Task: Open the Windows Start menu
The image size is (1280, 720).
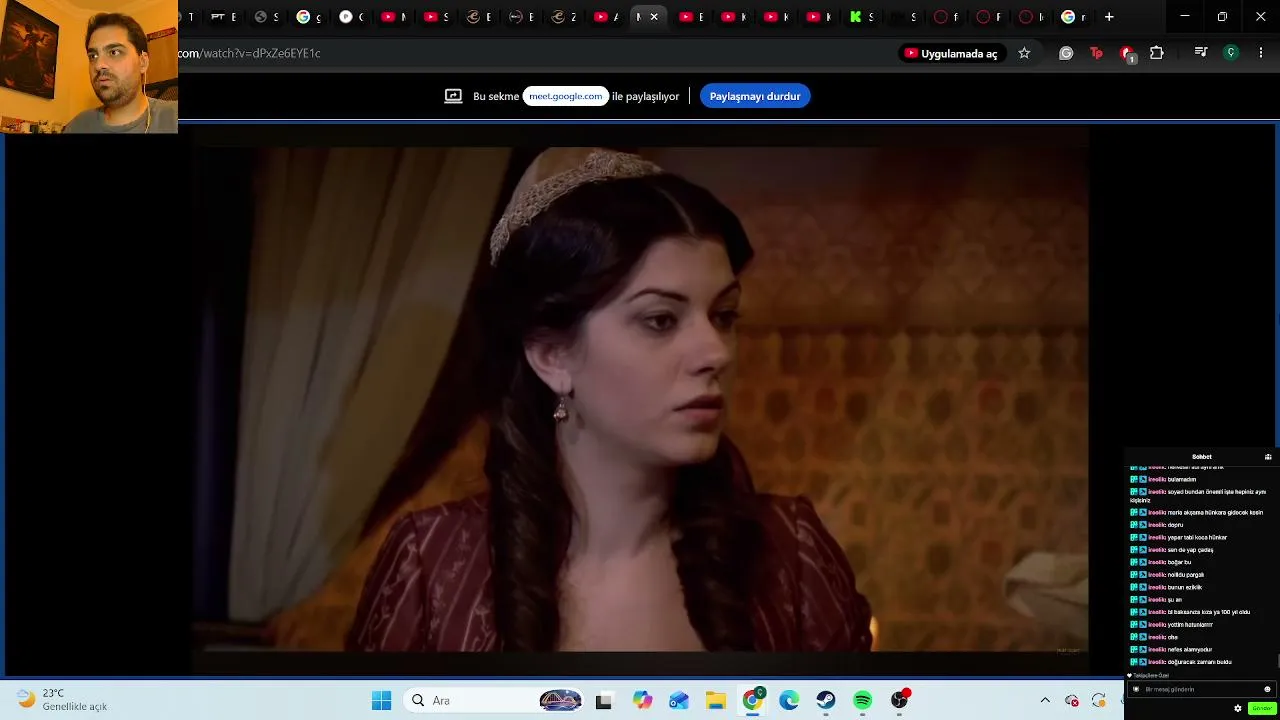Action: tap(381, 701)
